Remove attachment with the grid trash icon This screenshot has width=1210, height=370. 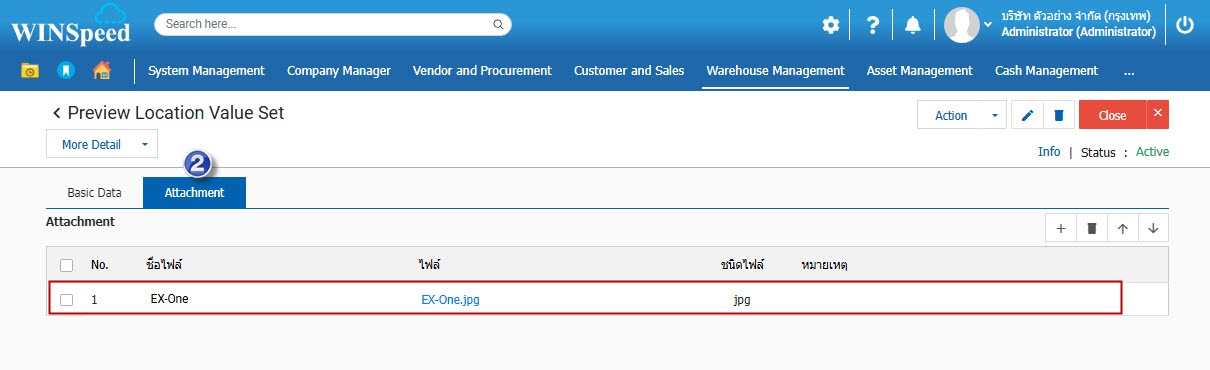point(1091,228)
